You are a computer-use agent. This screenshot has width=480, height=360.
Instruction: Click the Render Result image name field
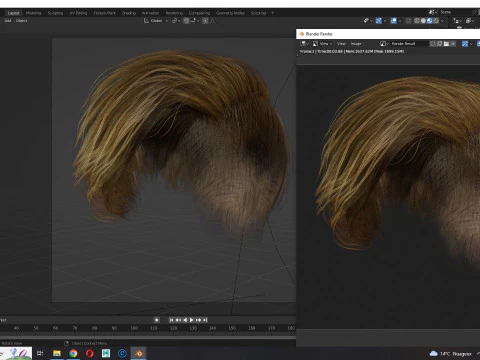tap(409, 44)
